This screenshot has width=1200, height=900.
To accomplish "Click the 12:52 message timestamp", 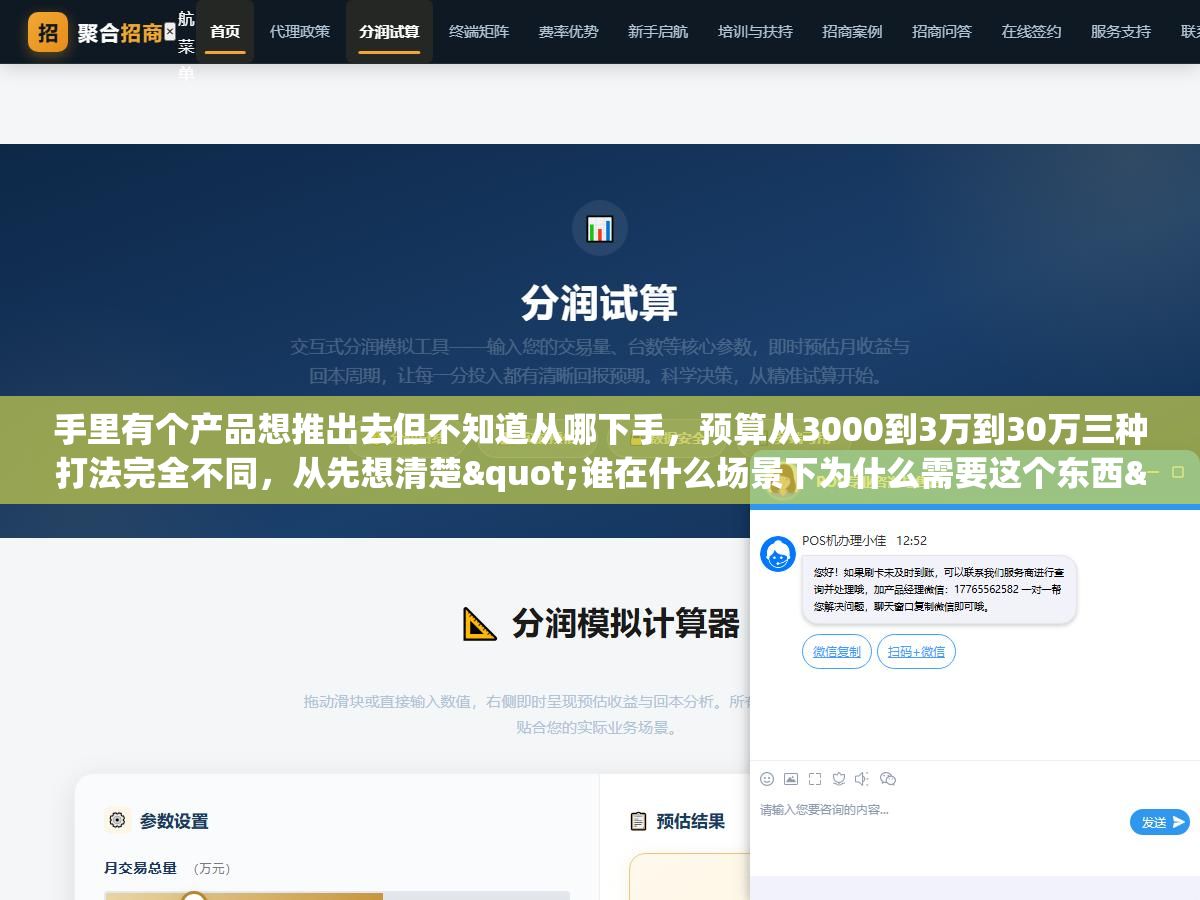I will (x=911, y=540).
